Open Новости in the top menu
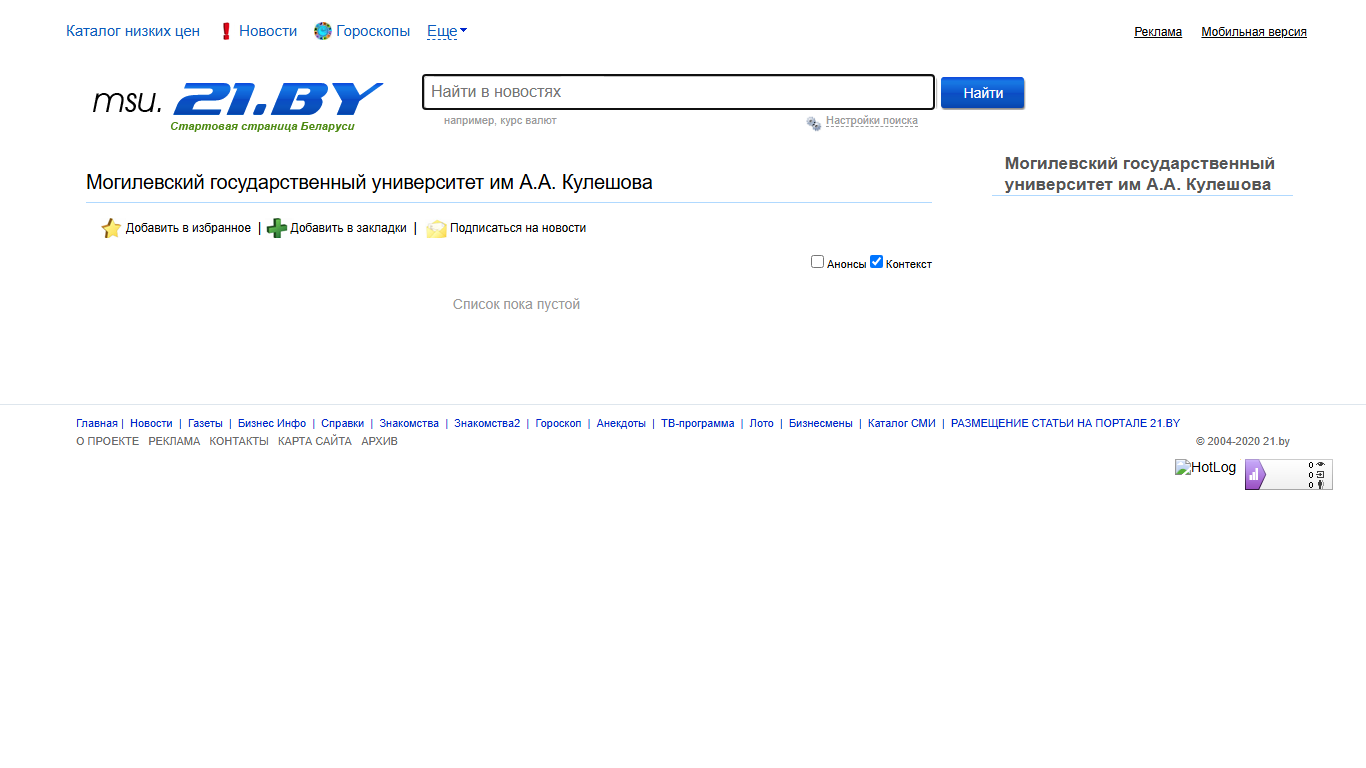The width and height of the screenshot is (1366, 768). pos(268,31)
